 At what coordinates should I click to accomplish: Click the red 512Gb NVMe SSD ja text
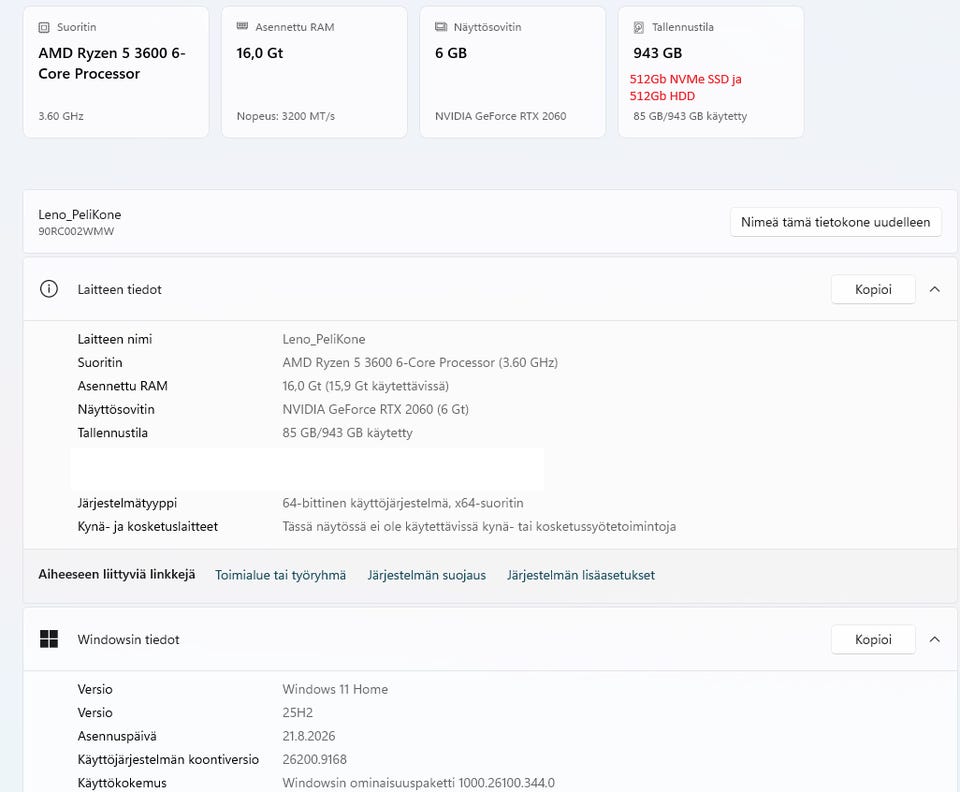coord(686,79)
